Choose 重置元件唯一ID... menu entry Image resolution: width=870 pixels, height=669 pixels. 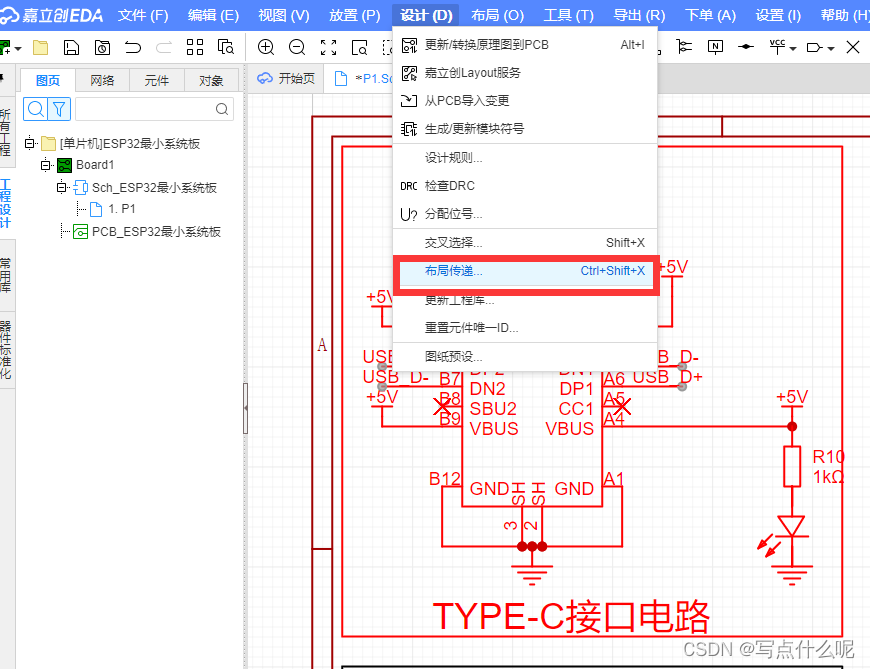pyautogui.click(x=525, y=328)
